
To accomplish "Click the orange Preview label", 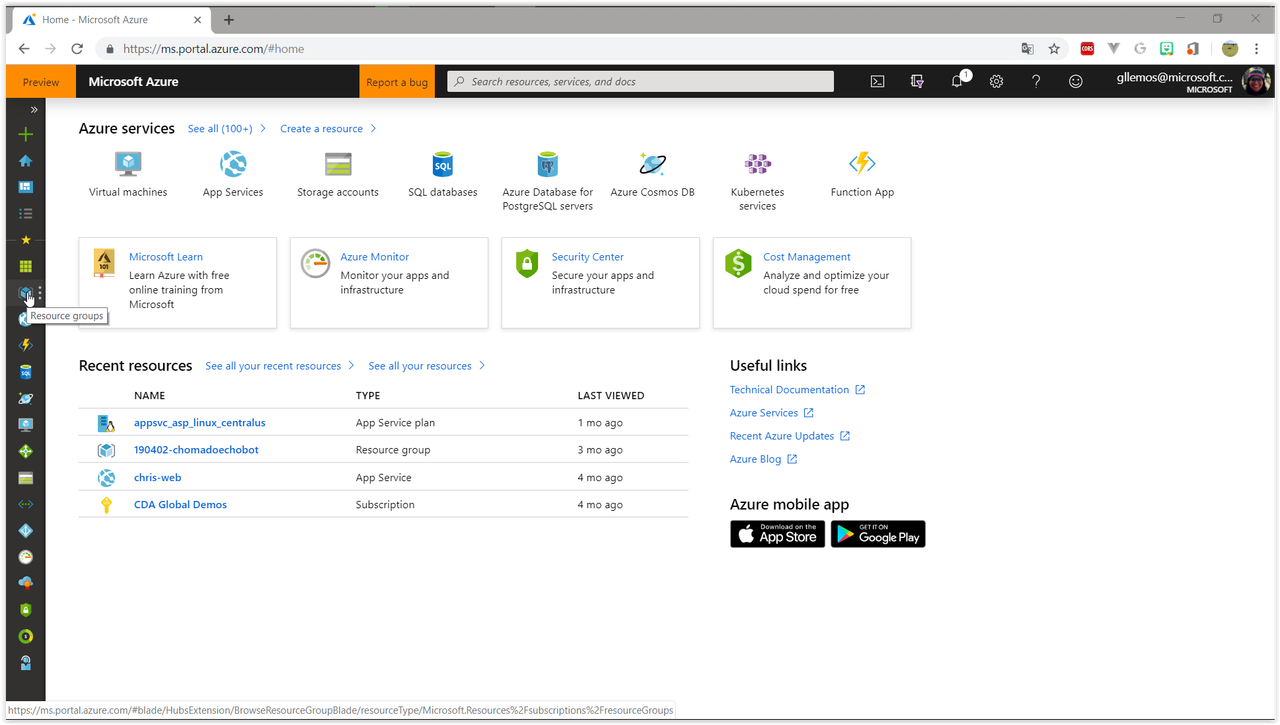I will coord(41,82).
